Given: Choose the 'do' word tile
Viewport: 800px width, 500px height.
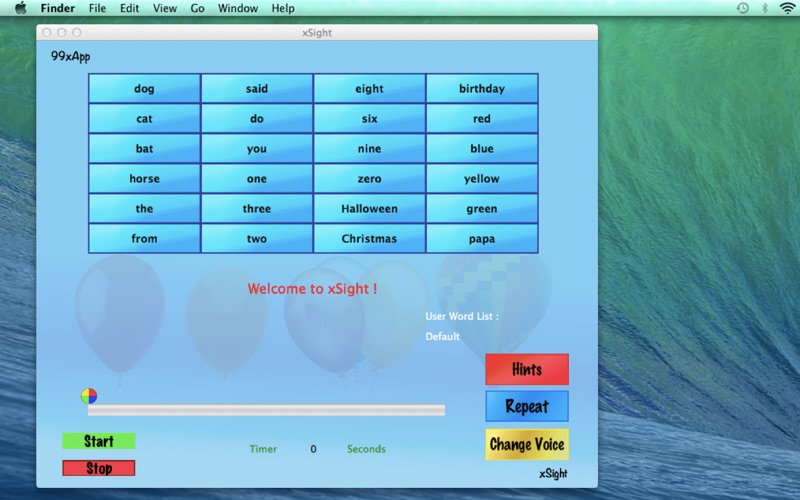Looking at the screenshot, I should [x=257, y=118].
